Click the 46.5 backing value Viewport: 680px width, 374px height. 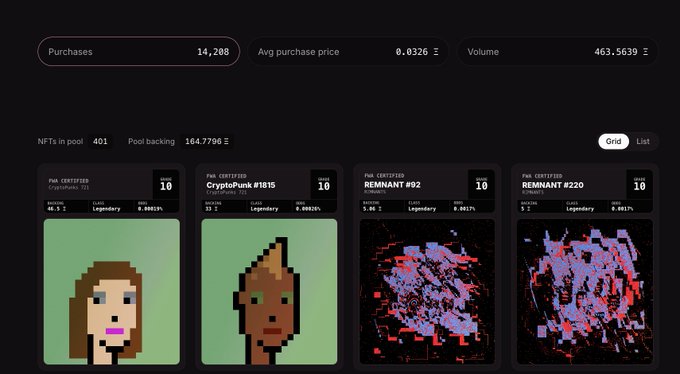tap(56, 209)
